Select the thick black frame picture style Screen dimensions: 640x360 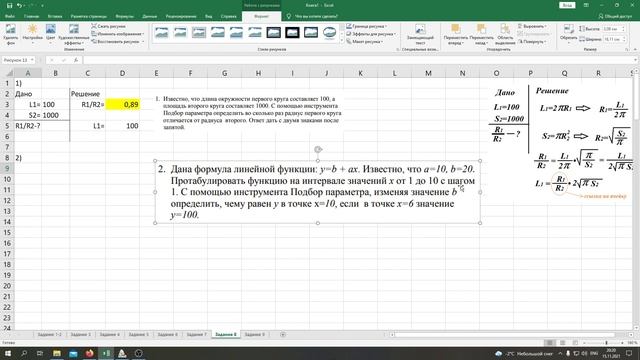(x=292, y=33)
